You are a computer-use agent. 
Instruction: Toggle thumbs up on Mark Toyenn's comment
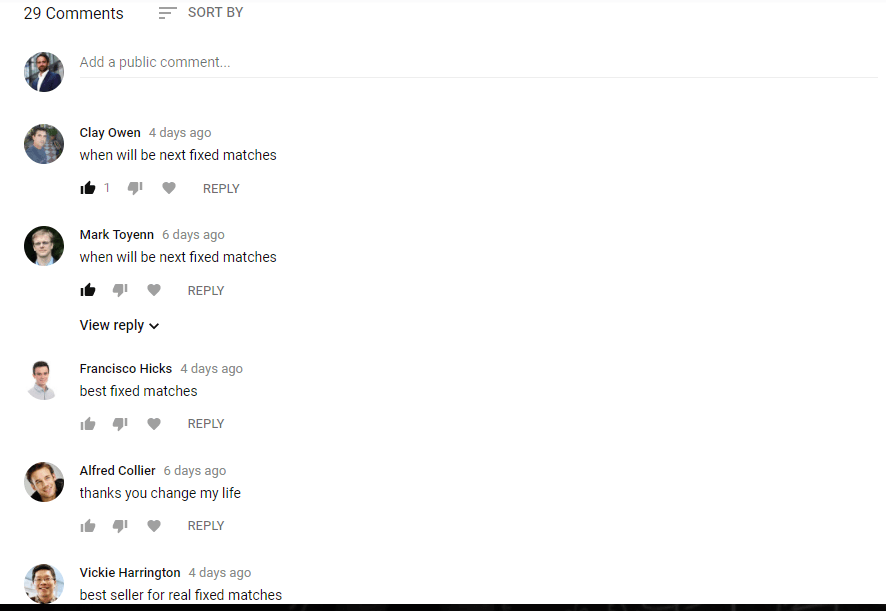(x=88, y=291)
